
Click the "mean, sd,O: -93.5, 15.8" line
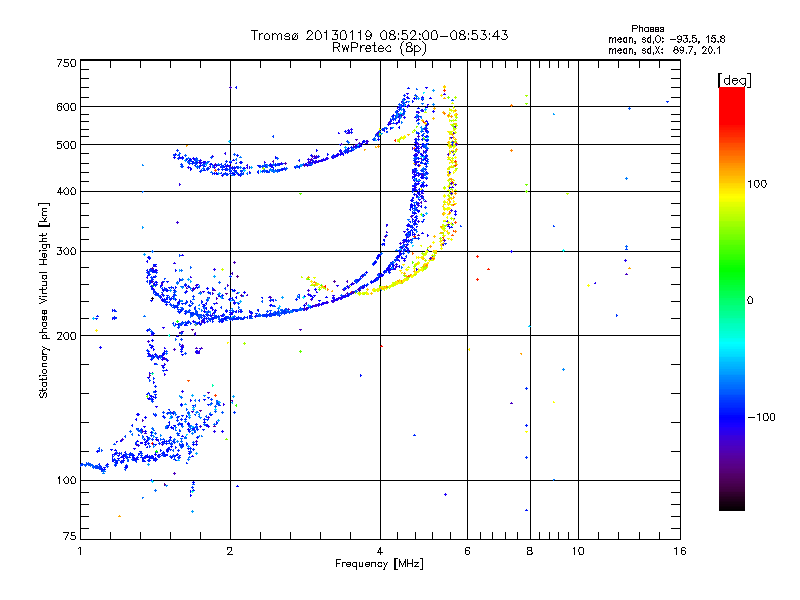tap(666, 39)
